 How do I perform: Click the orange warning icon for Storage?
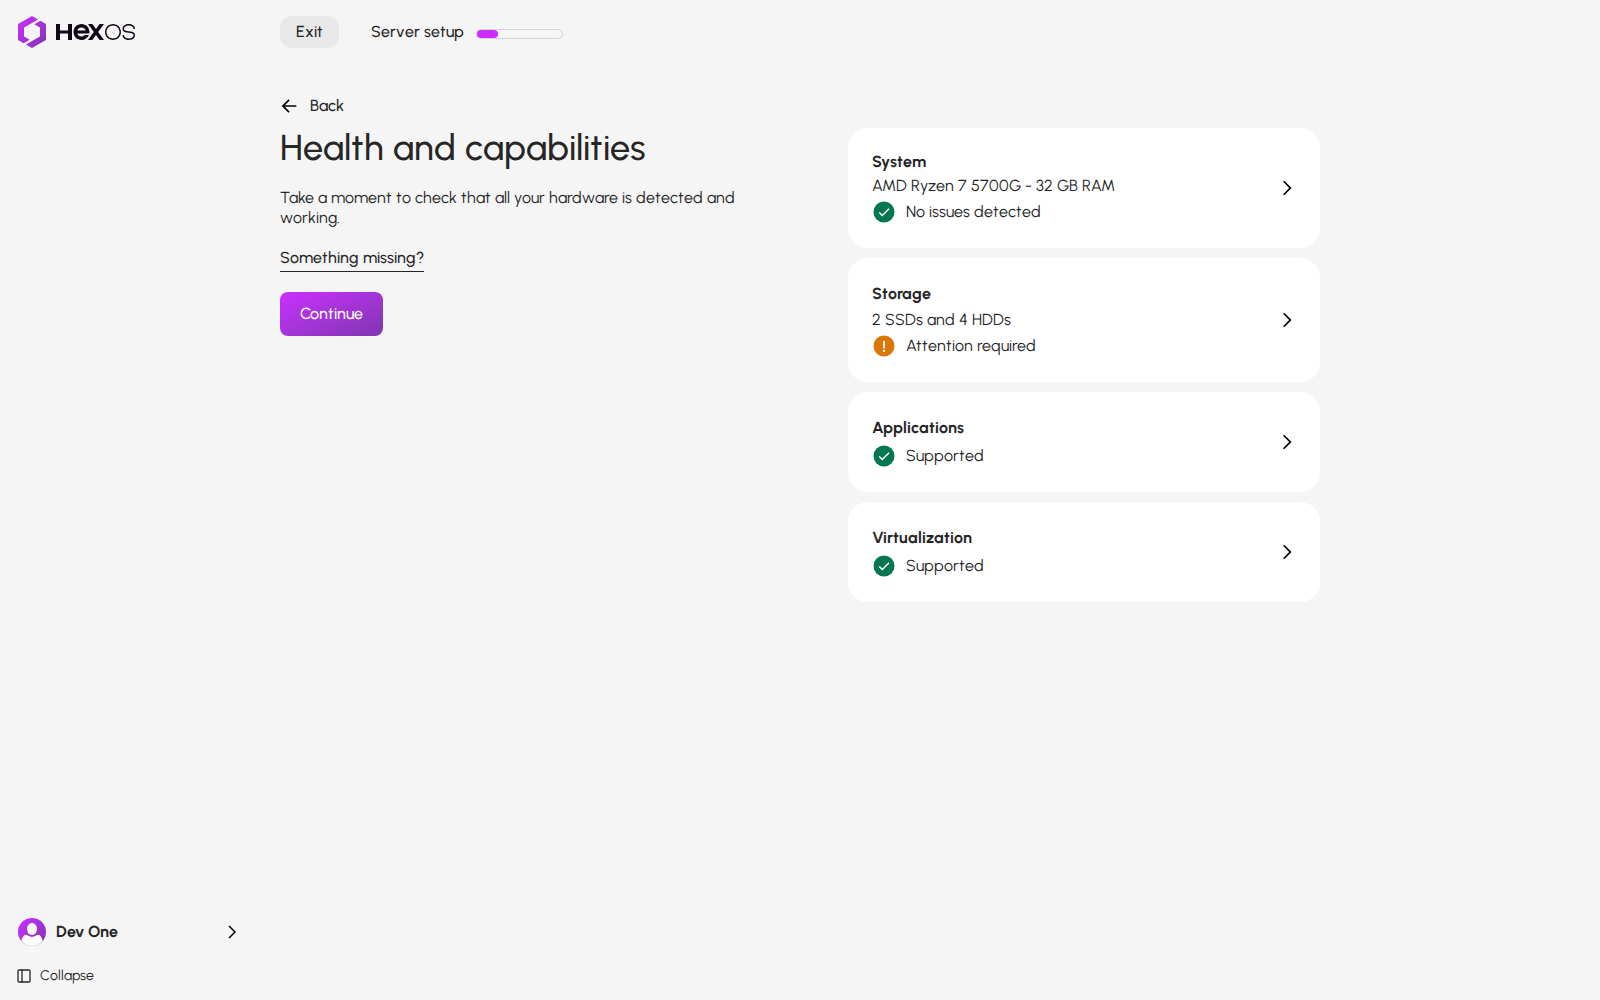point(884,346)
